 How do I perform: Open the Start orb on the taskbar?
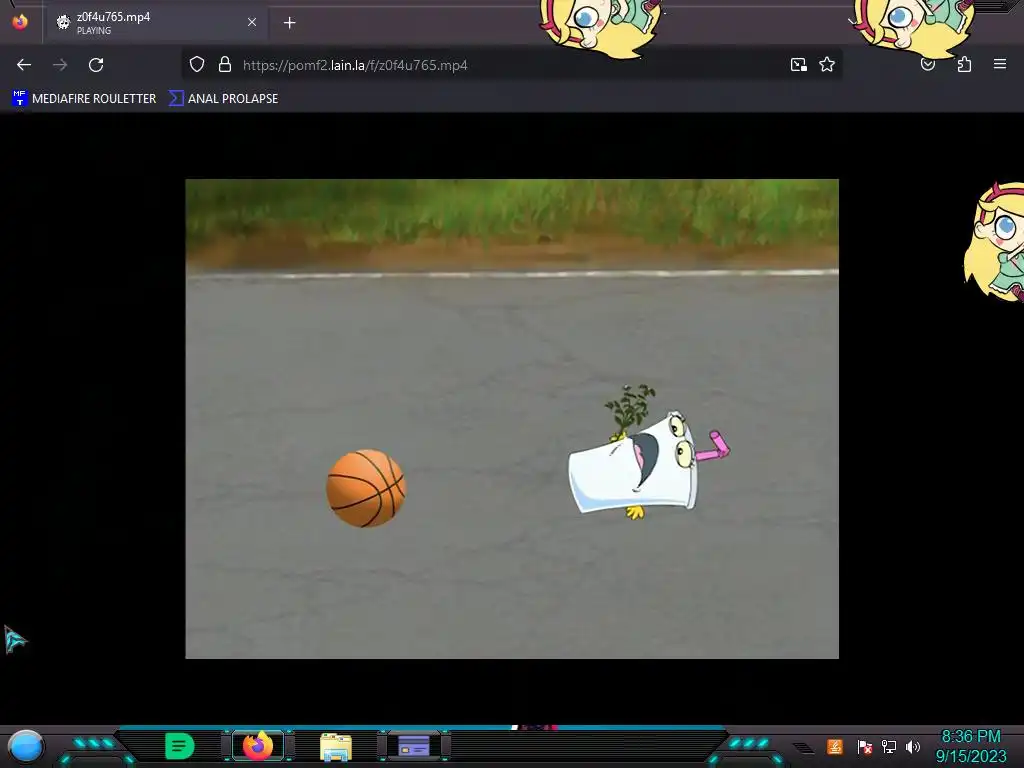(26, 746)
